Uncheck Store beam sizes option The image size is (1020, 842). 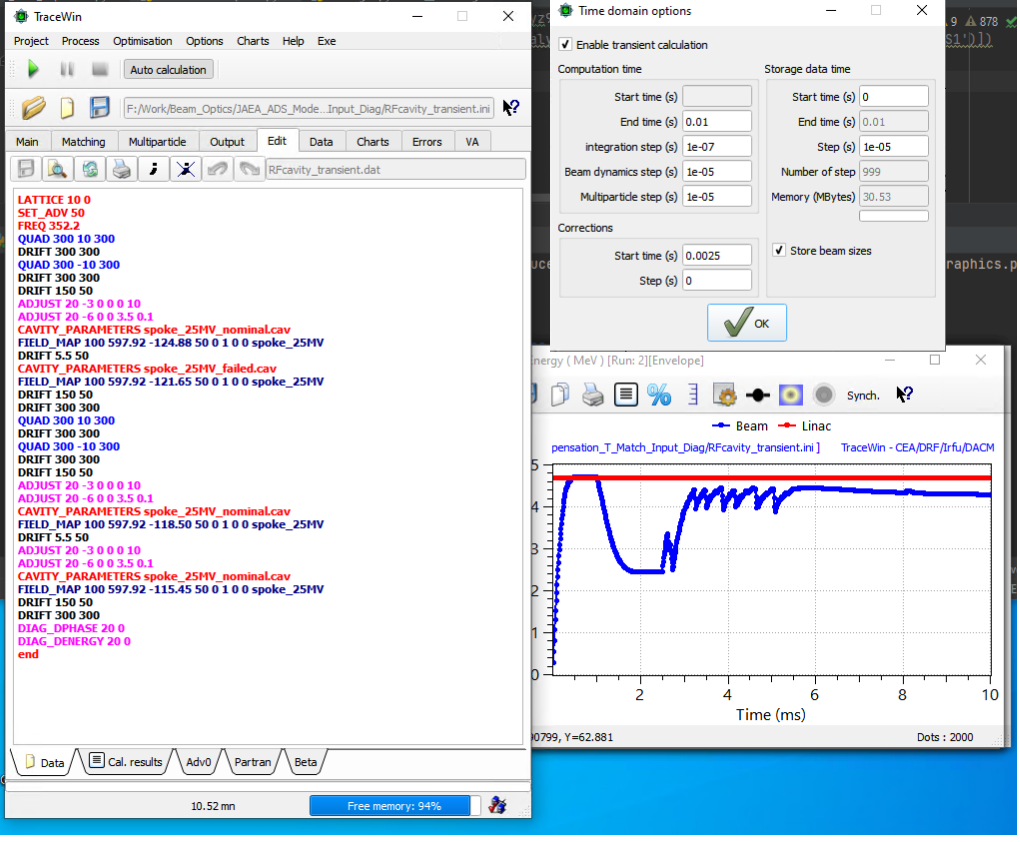pos(779,251)
